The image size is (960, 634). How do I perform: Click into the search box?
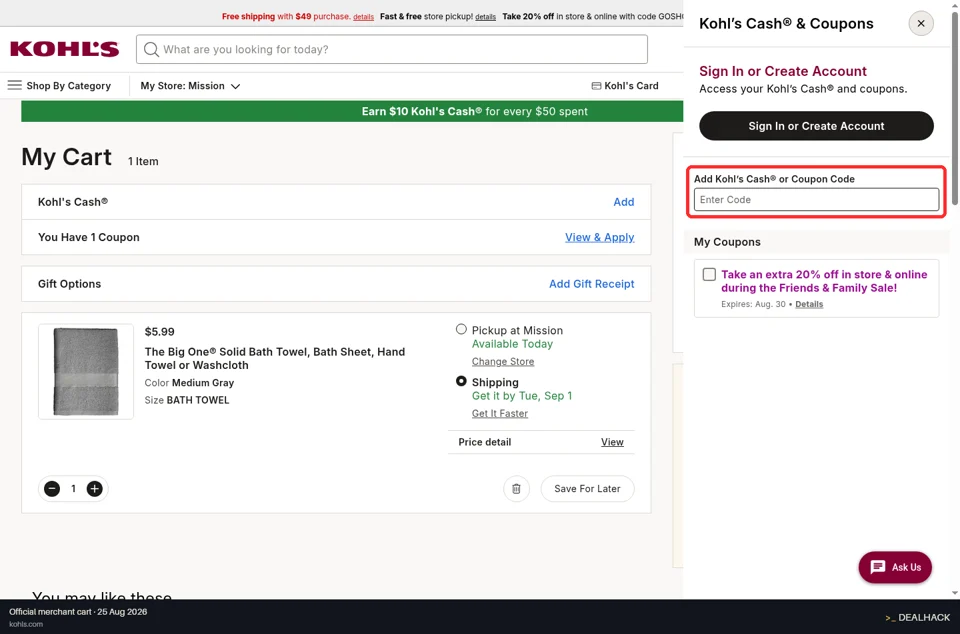coord(392,49)
